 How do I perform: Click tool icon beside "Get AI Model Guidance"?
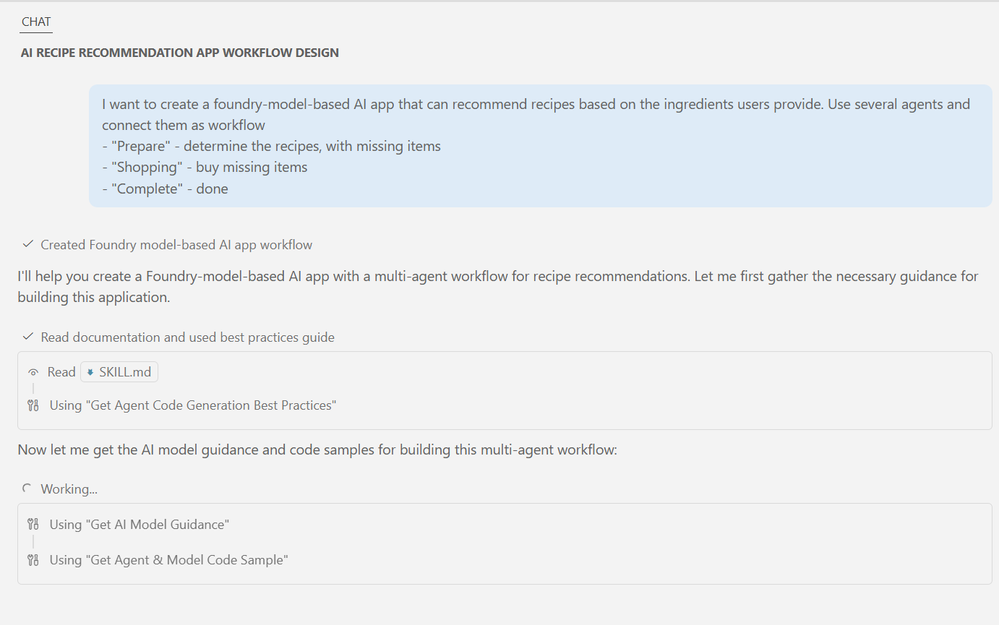(x=33, y=524)
